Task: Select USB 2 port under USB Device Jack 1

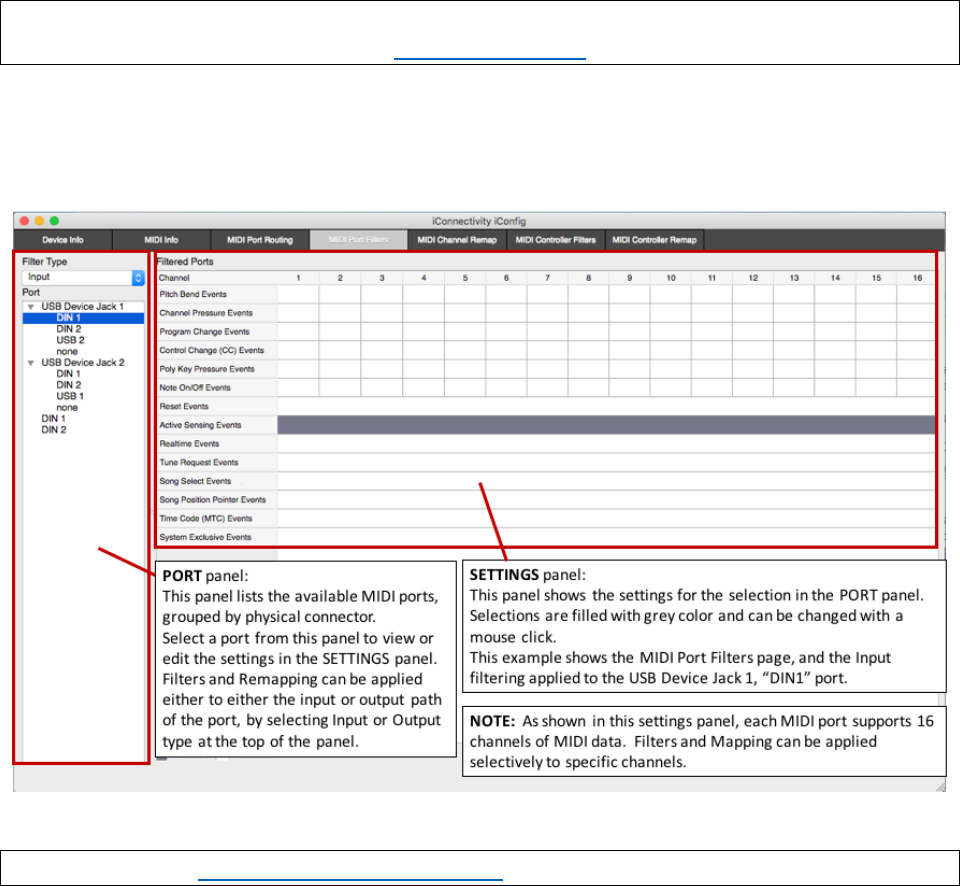Action: [69, 340]
